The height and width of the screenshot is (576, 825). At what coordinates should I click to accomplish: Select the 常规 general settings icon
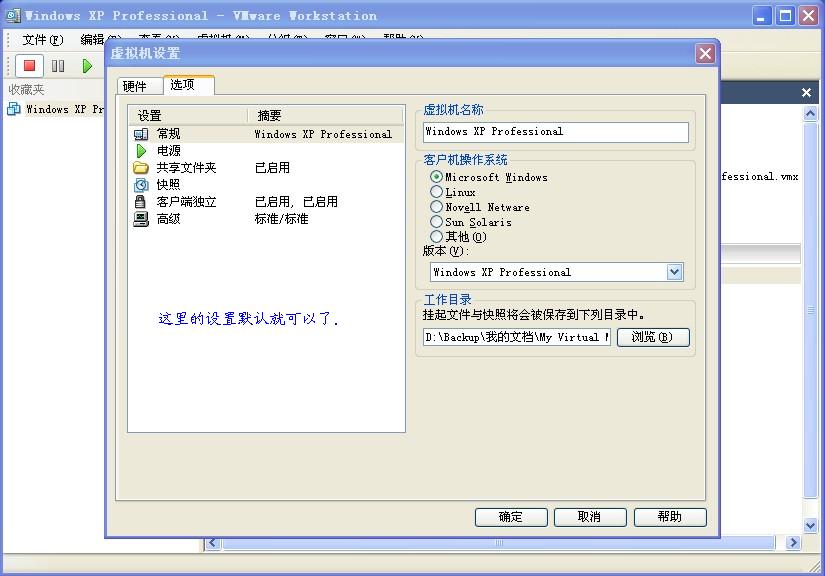(141, 134)
